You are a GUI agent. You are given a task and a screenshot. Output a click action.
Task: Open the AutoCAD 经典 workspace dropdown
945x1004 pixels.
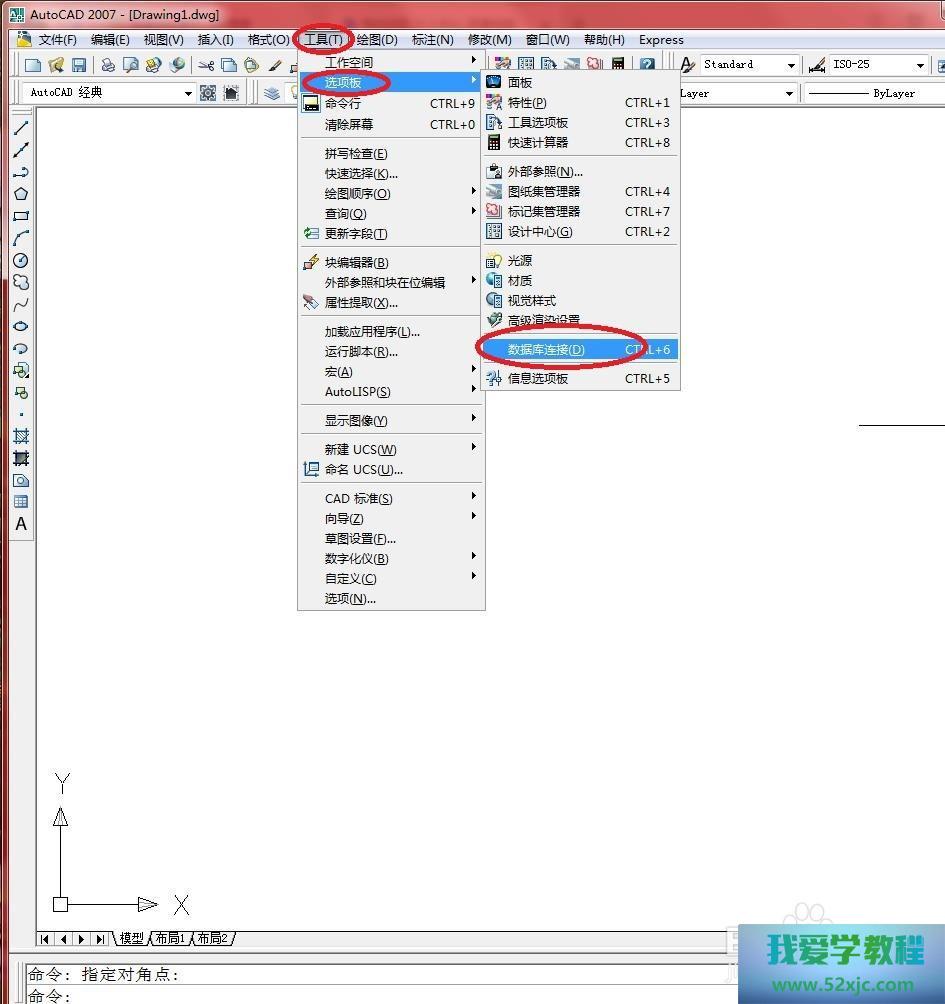(x=188, y=93)
